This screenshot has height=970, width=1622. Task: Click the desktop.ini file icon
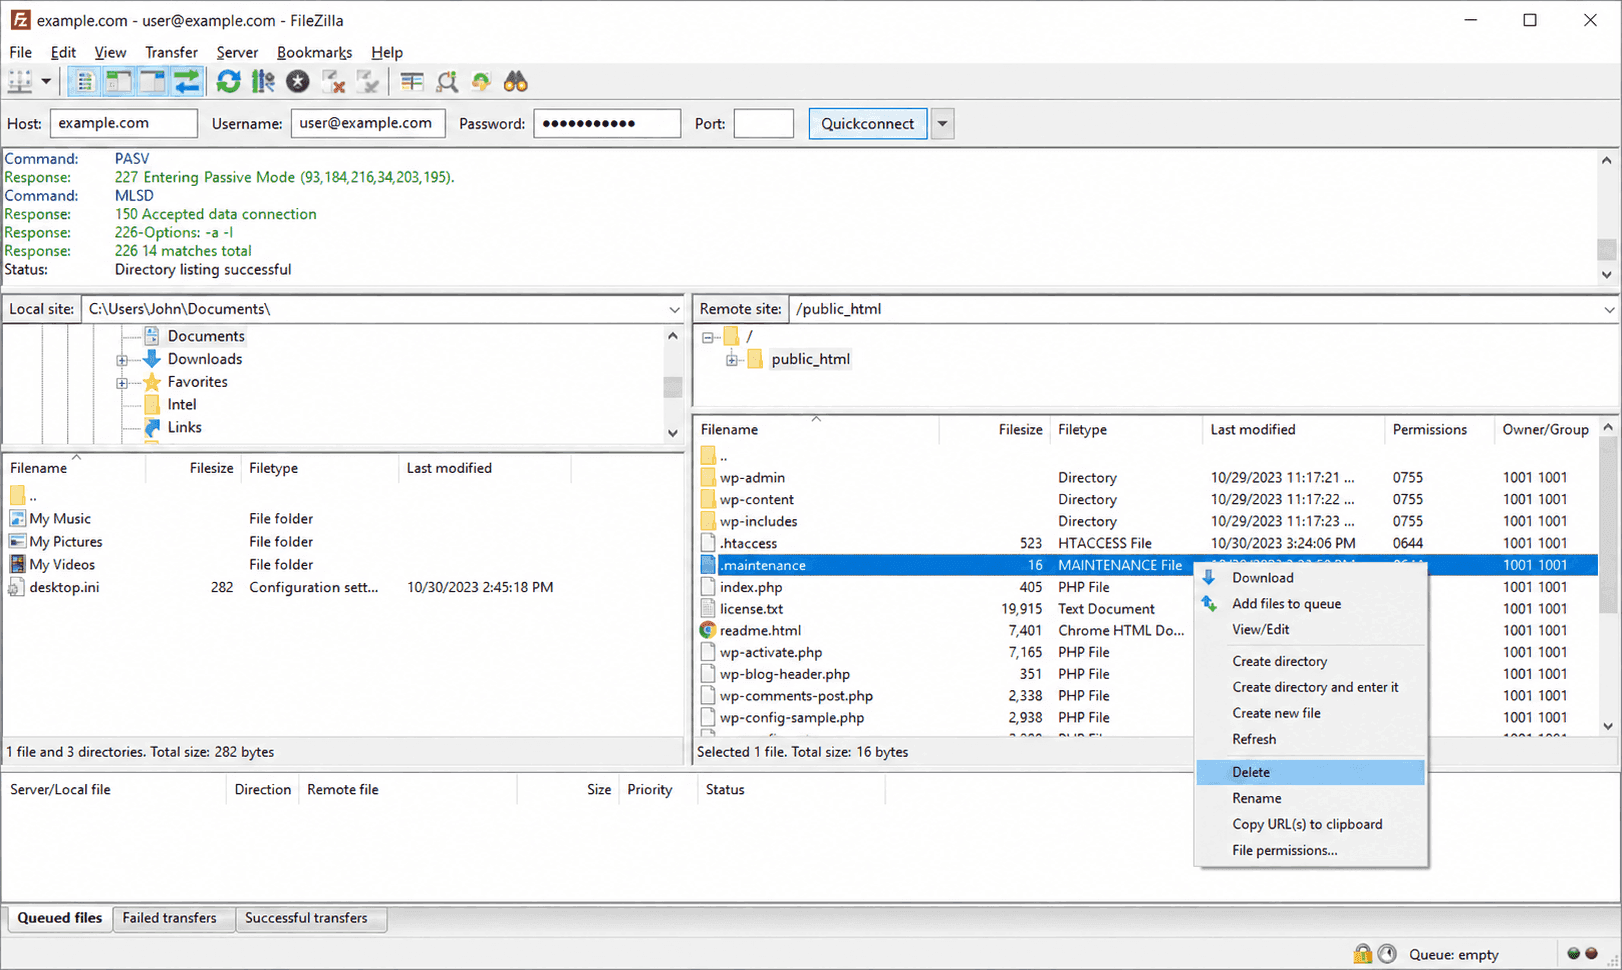(16, 587)
